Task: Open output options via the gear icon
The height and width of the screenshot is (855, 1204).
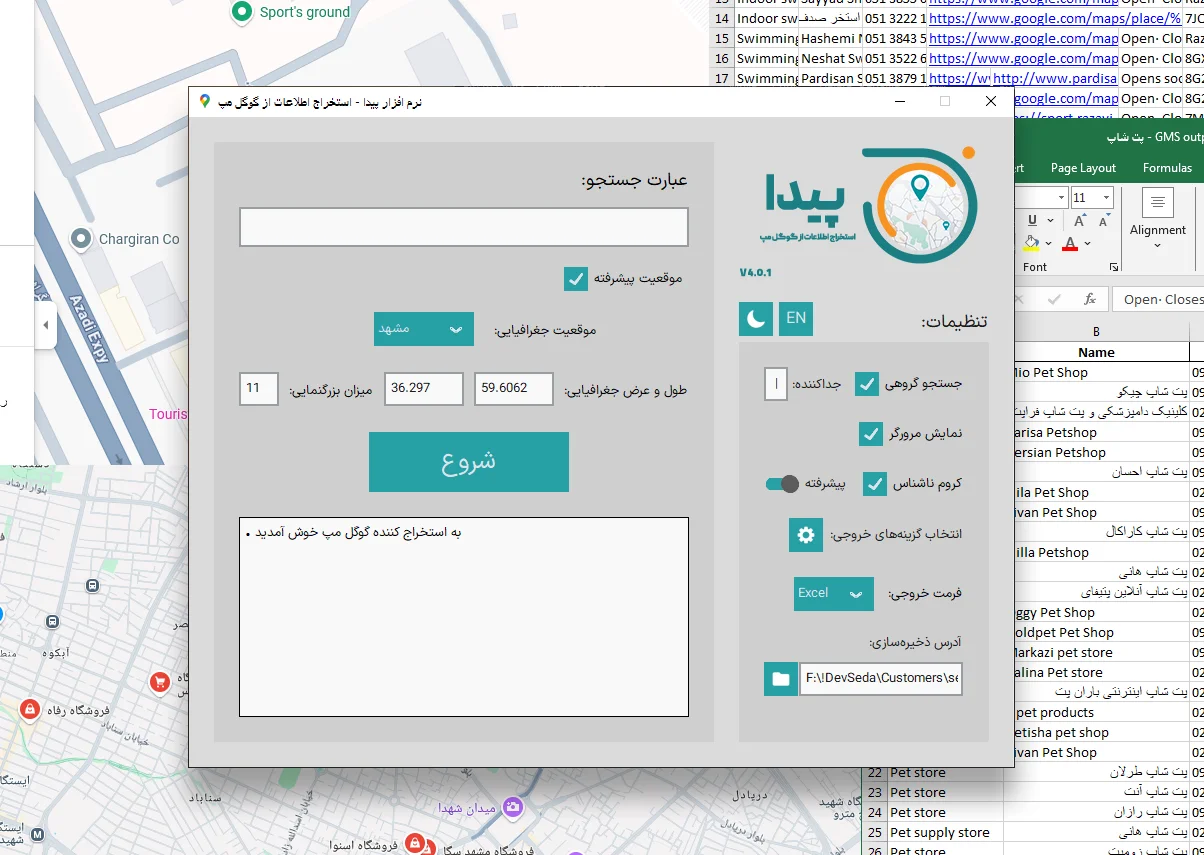Action: (x=804, y=535)
